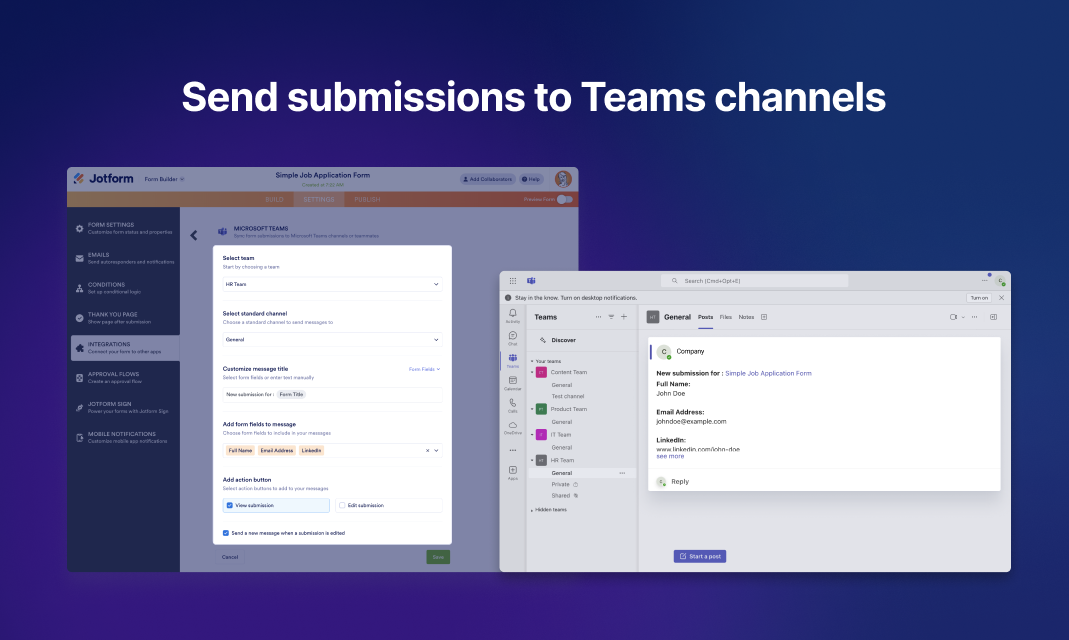Screen dimensions: 1069x640
Task: Open Emails in Jotform sidebar
Action: point(124,258)
